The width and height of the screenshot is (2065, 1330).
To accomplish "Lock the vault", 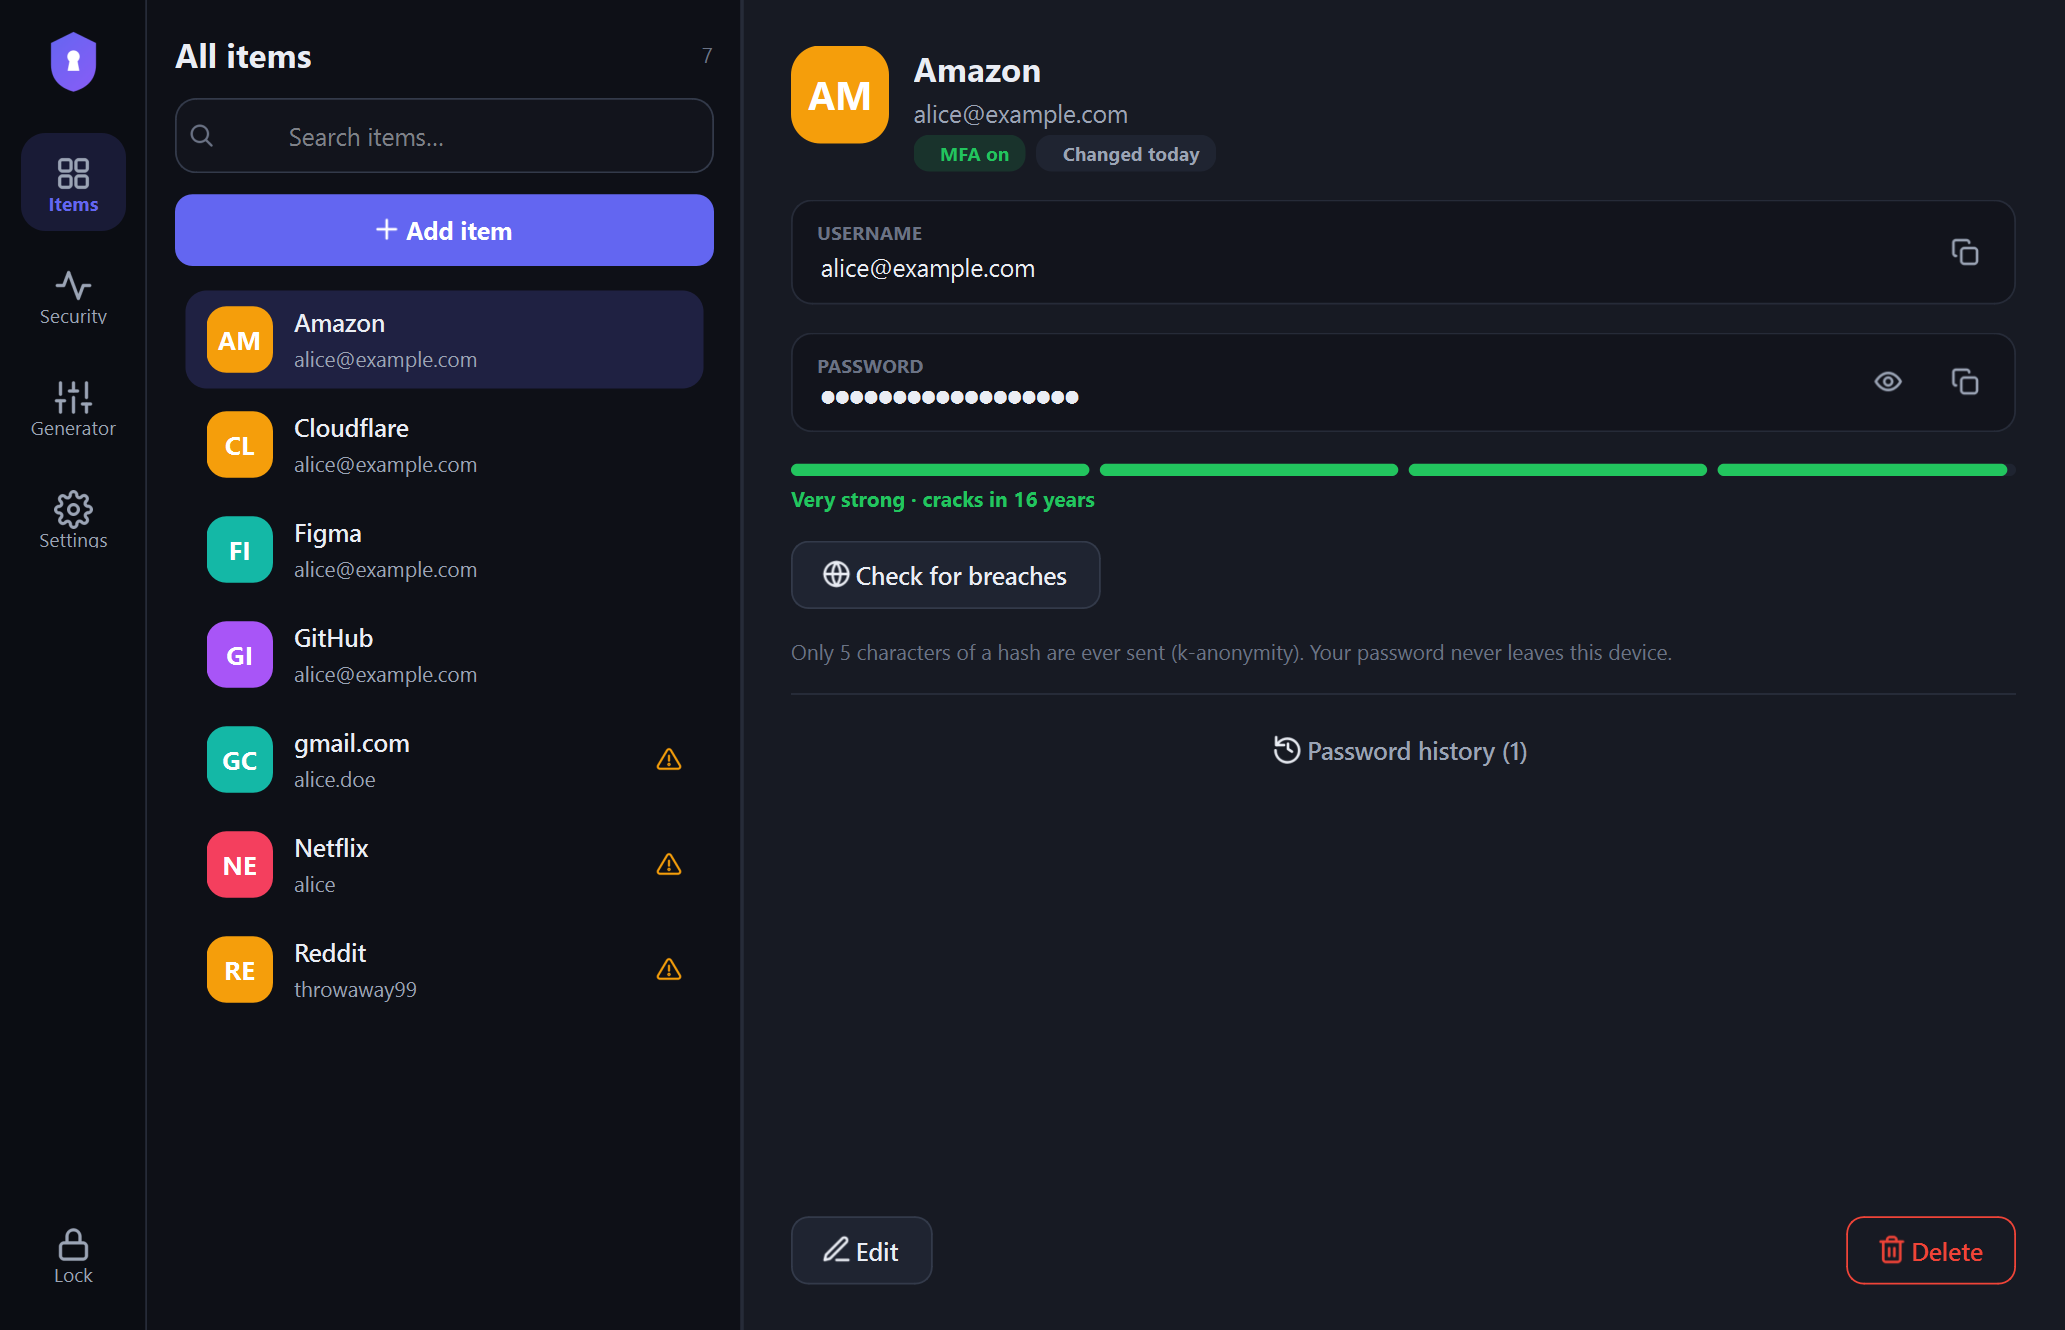I will (x=73, y=1256).
